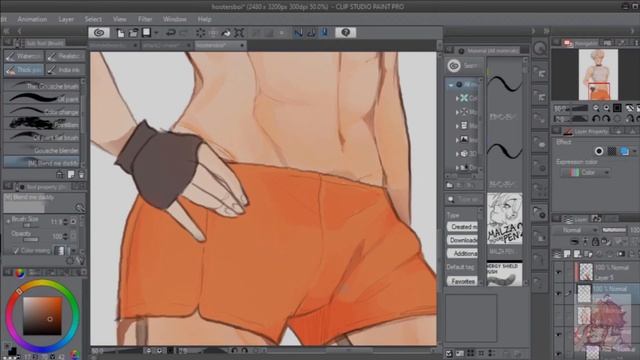Expand the Manga material folder

pyautogui.click(x=457, y=126)
